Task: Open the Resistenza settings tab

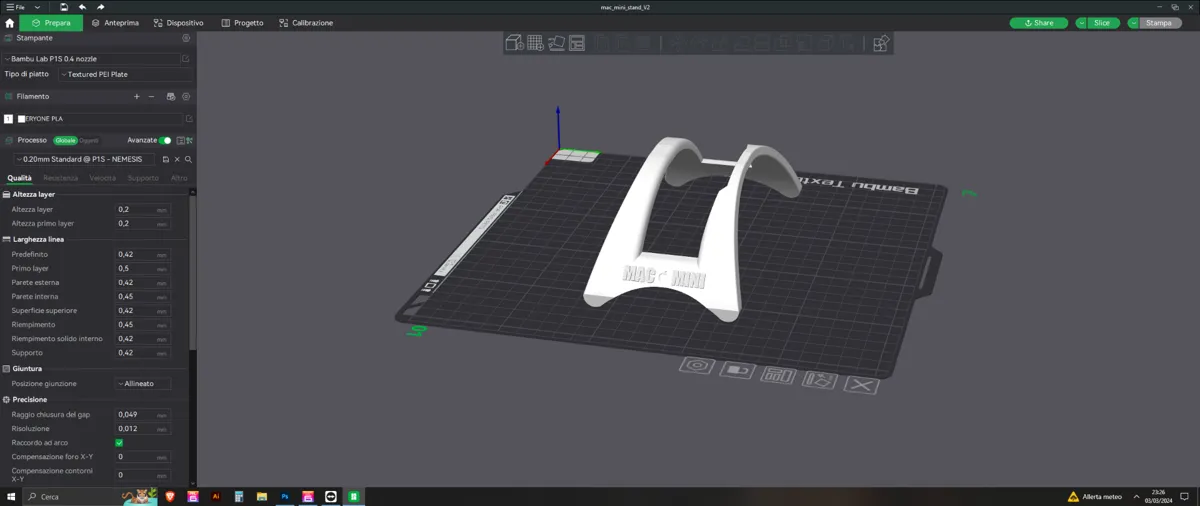Action: pyautogui.click(x=60, y=178)
